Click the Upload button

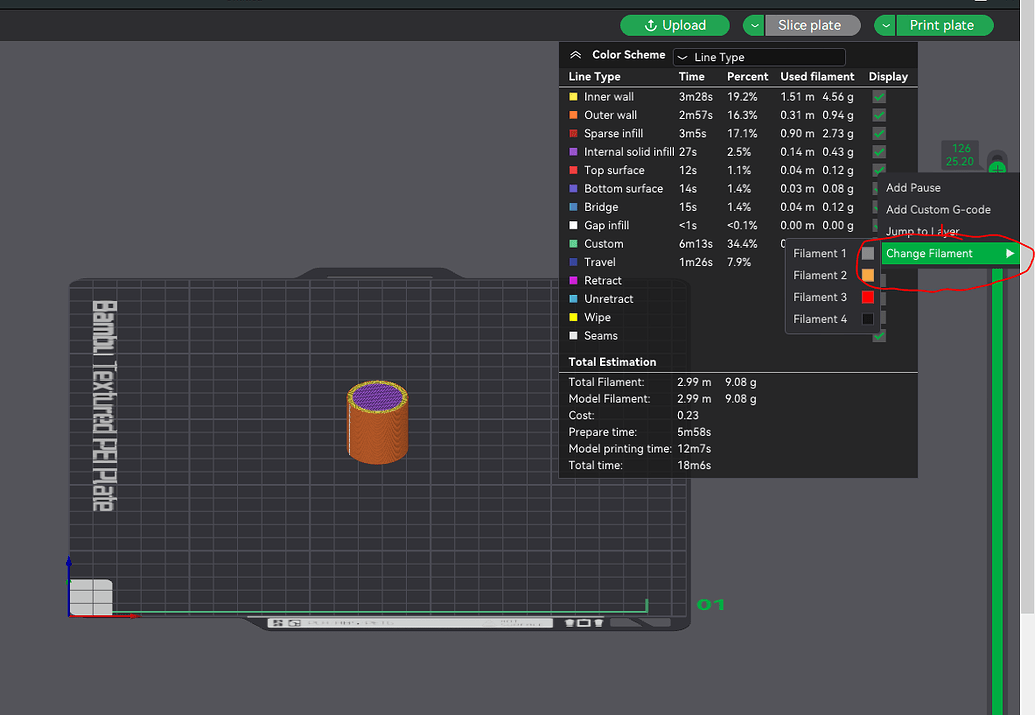(675, 25)
